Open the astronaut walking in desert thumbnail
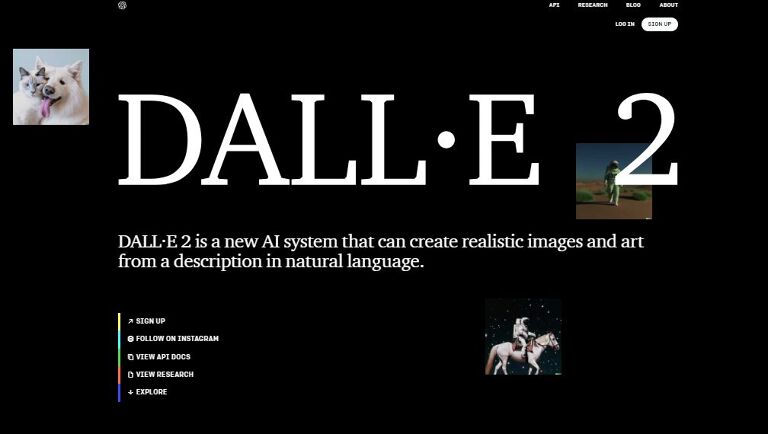Image resolution: width=768 pixels, height=434 pixels. (614, 181)
